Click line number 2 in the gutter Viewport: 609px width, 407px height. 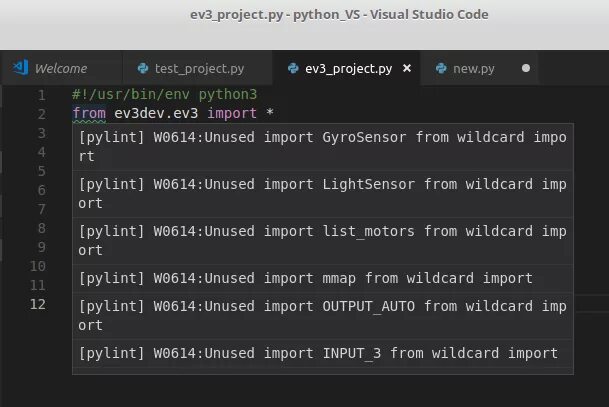(42, 114)
